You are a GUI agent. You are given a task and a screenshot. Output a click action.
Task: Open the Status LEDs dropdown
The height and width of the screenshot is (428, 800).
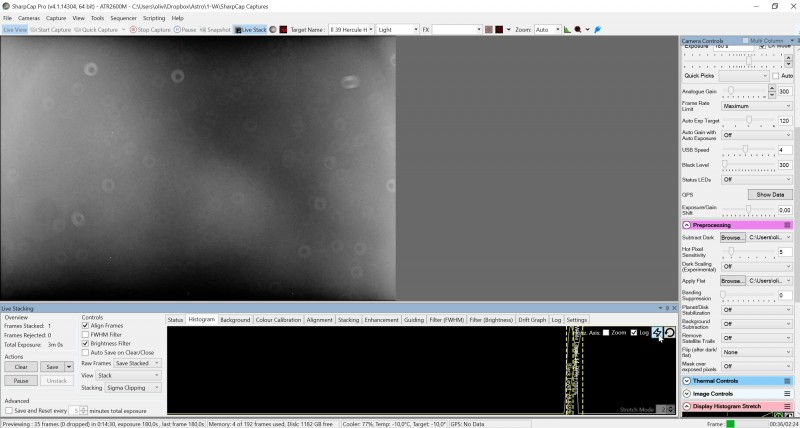click(x=757, y=180)
